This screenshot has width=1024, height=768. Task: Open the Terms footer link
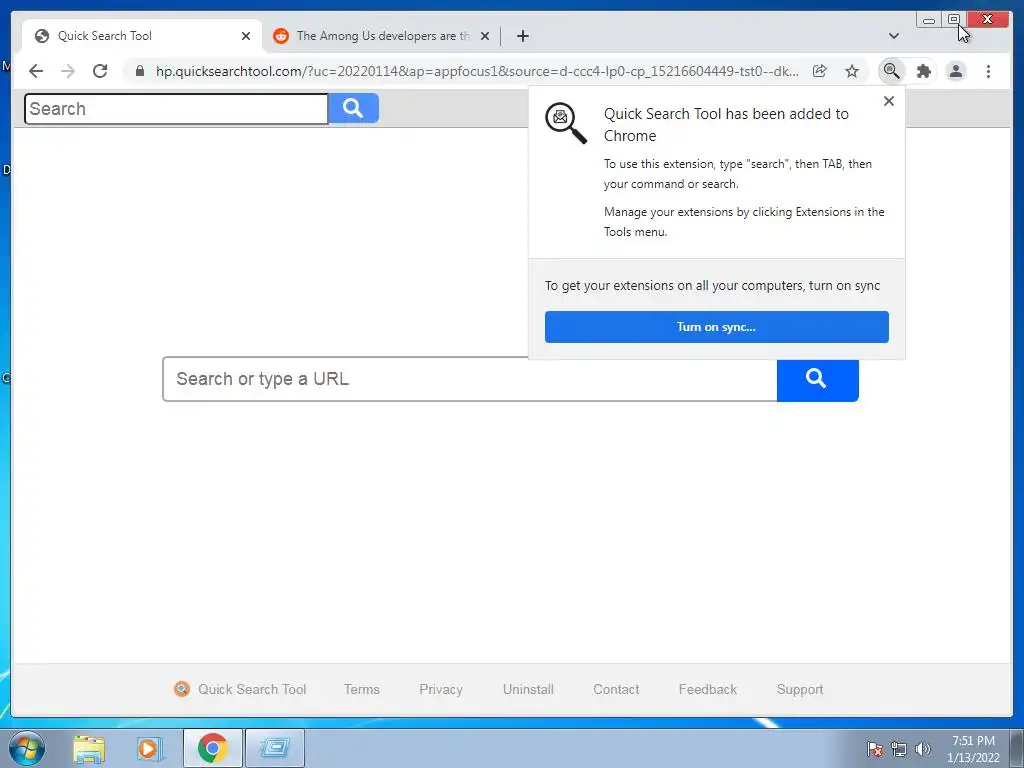pyautogui.click(x=362, y=689)
